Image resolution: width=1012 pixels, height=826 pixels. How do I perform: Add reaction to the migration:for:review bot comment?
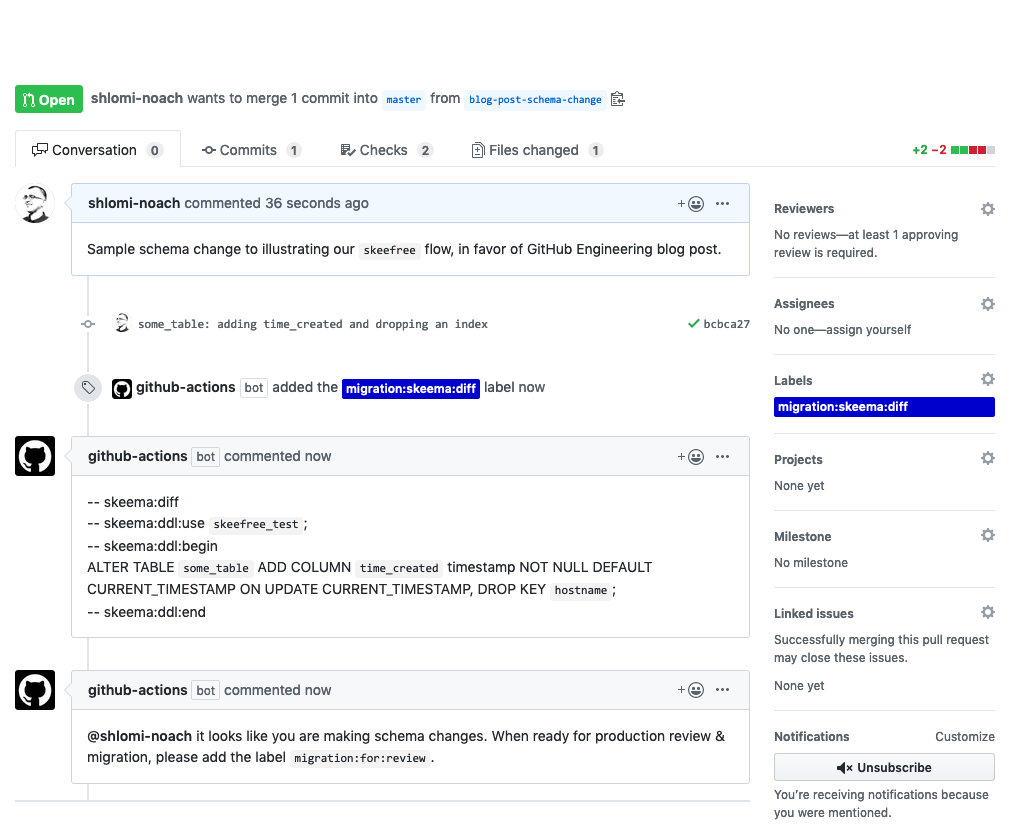coord(691,690)
